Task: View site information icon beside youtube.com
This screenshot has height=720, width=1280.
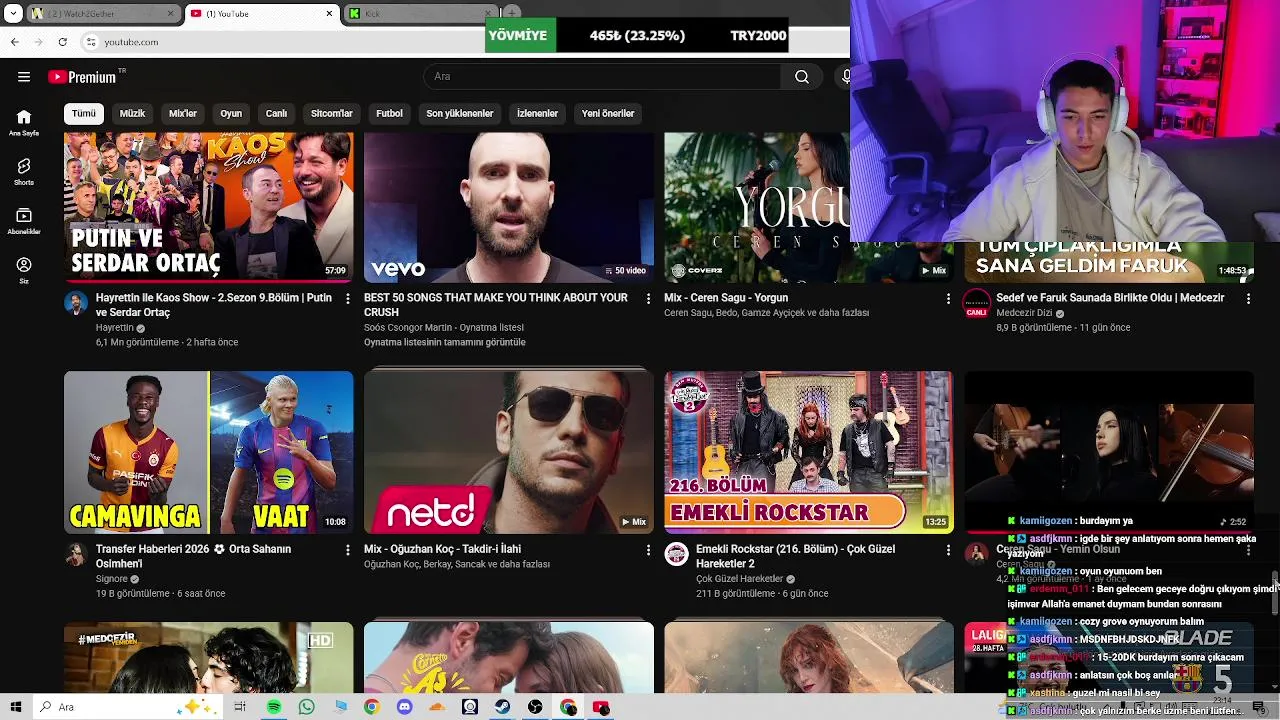Action: 91,42
